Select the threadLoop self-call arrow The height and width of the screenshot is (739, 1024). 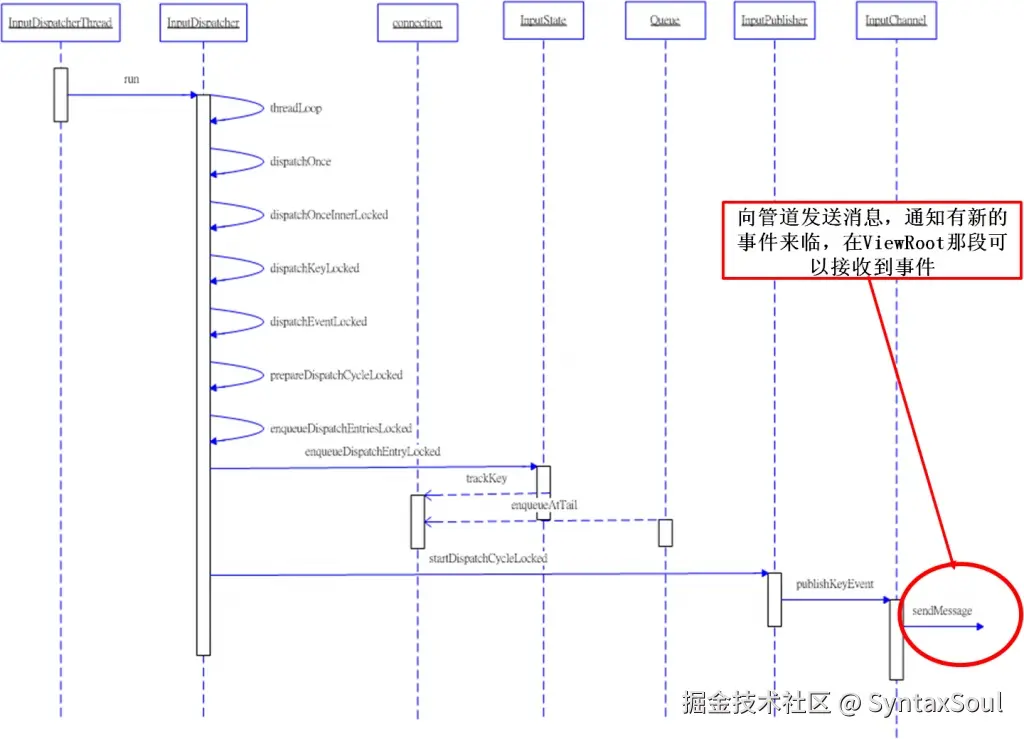point(235,108)
